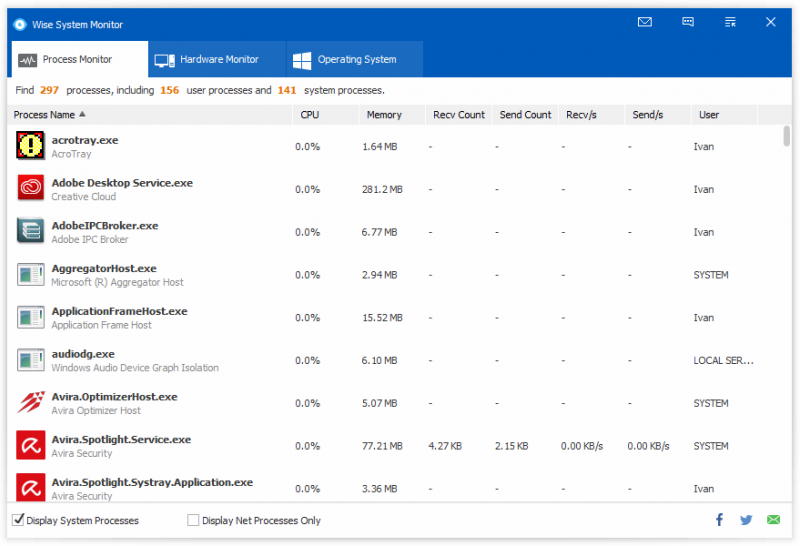
Task: Sort by User column header
Action: point(724,115)
